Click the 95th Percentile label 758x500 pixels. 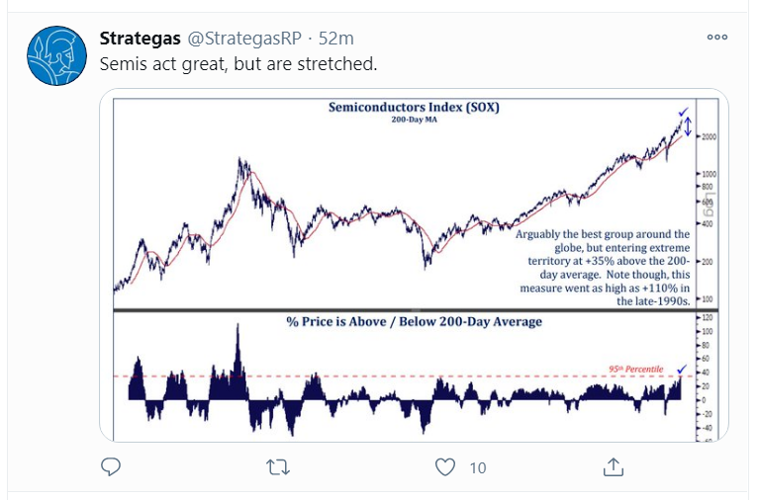635,369
